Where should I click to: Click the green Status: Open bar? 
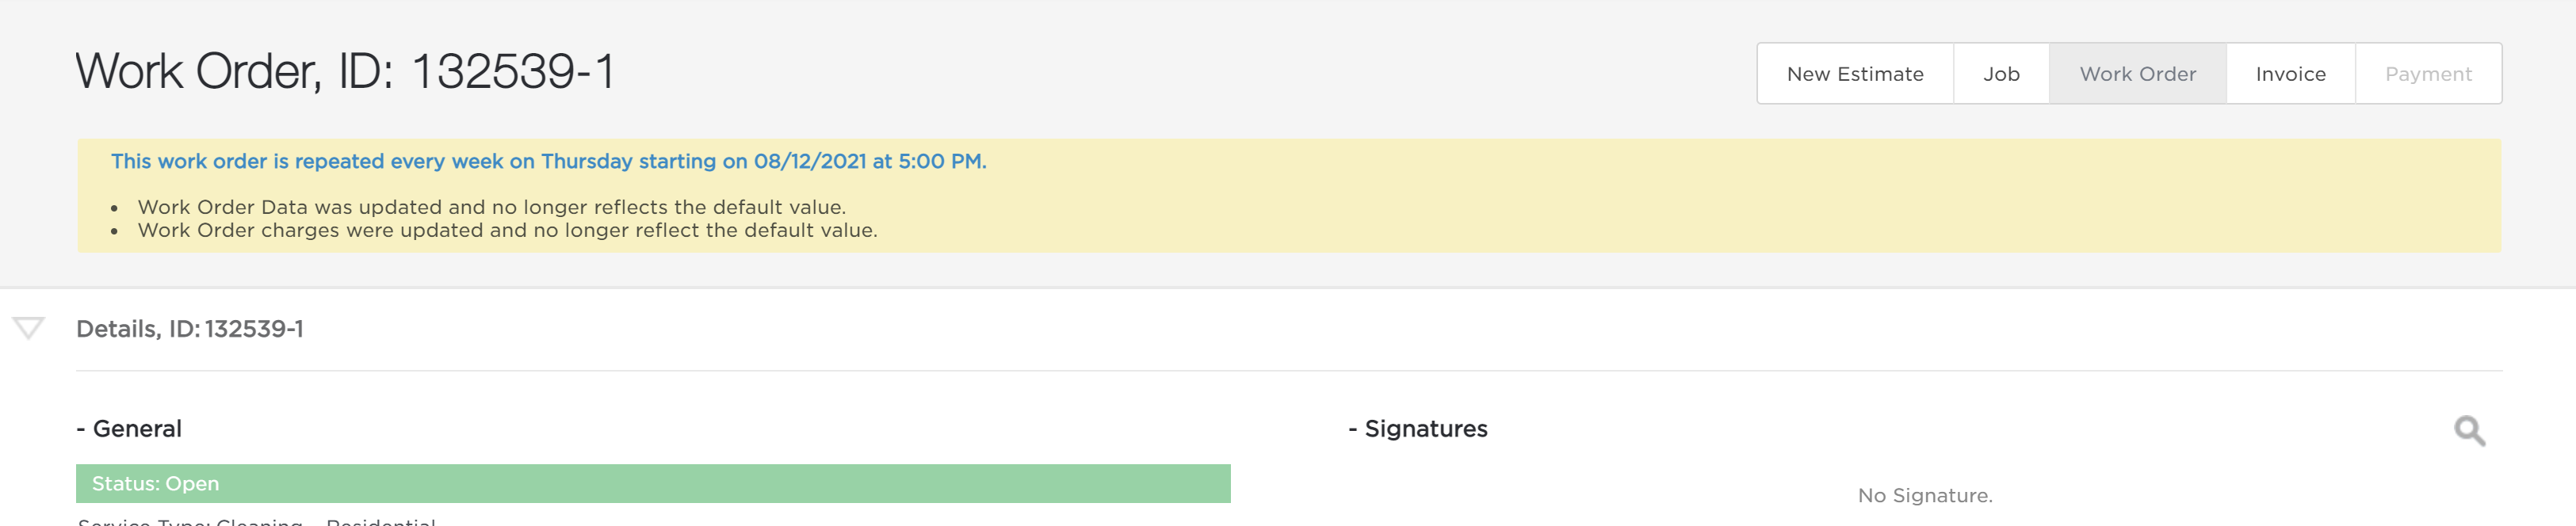click(x=653, y=483)
